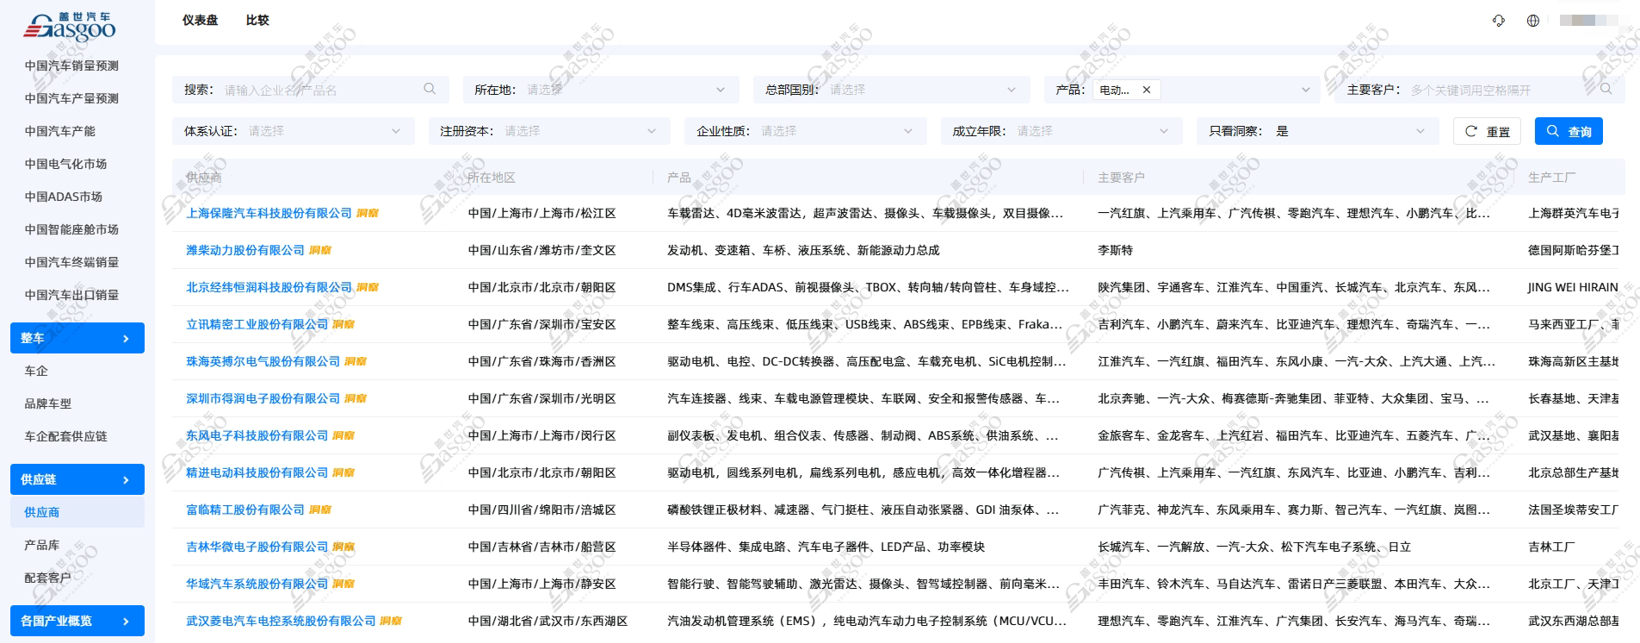Select 配套客户 in sidebar

[x=48, y=578]
